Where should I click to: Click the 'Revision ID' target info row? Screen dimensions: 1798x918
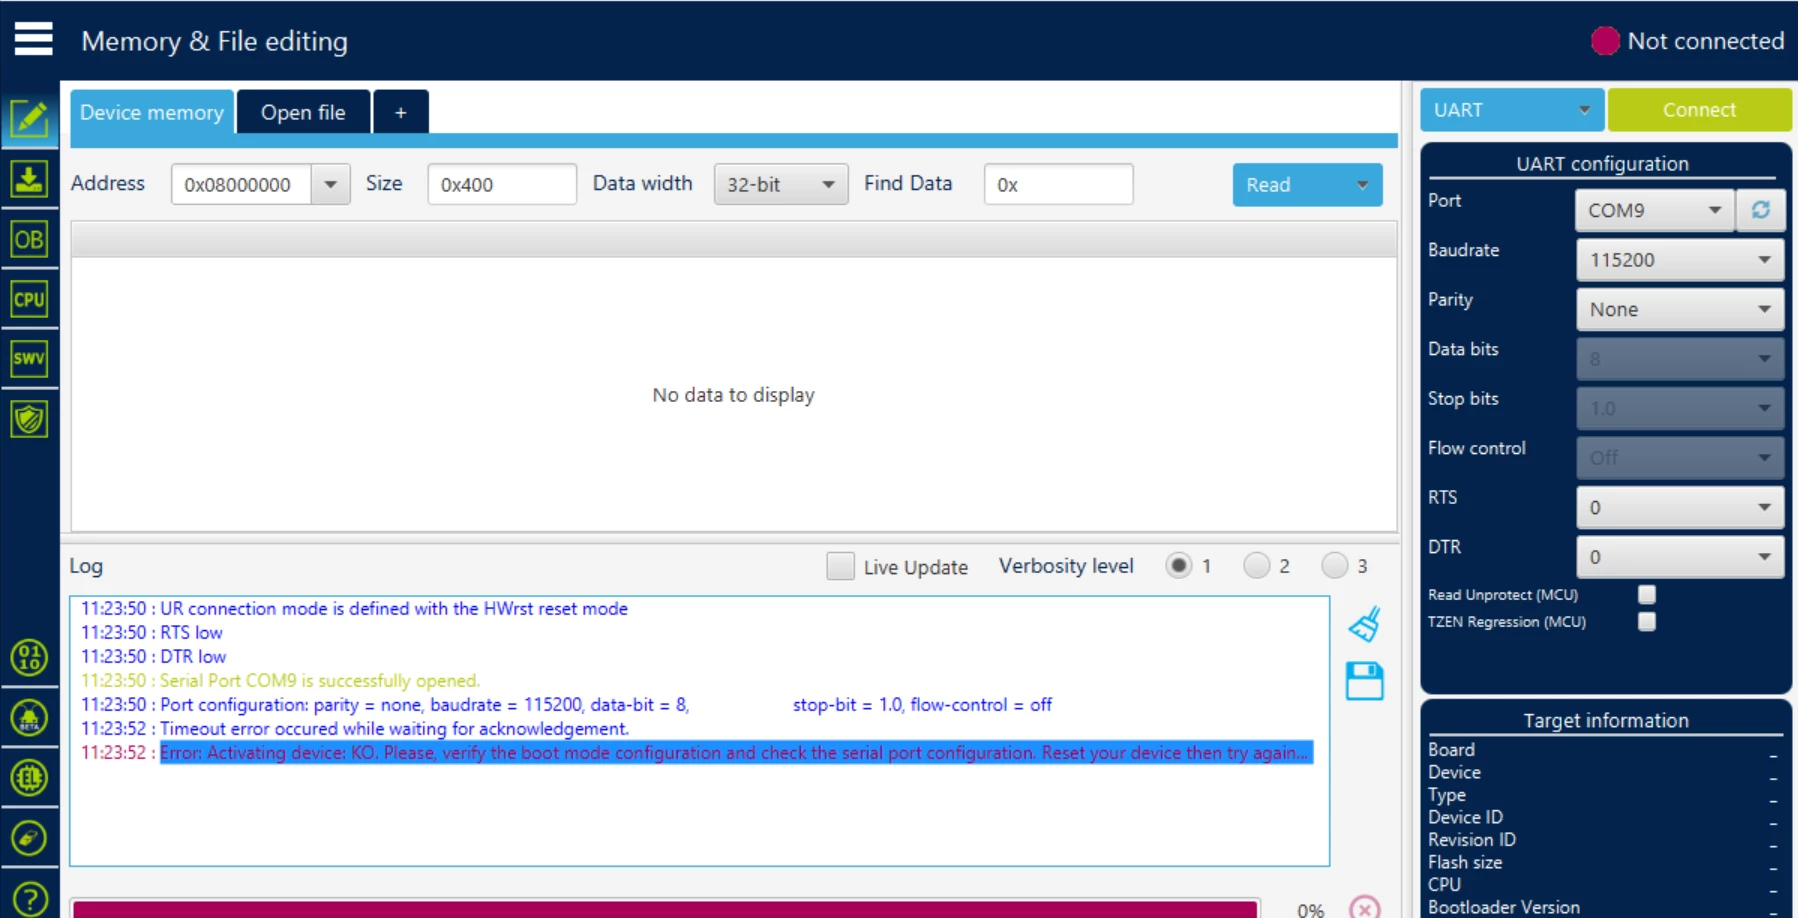pos(1604,840)
